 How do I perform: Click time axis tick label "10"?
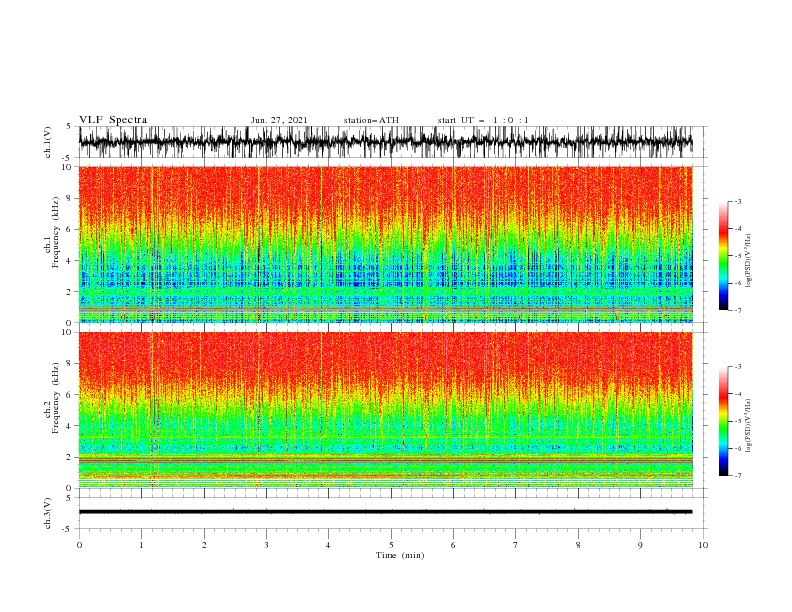pos(703,545)
